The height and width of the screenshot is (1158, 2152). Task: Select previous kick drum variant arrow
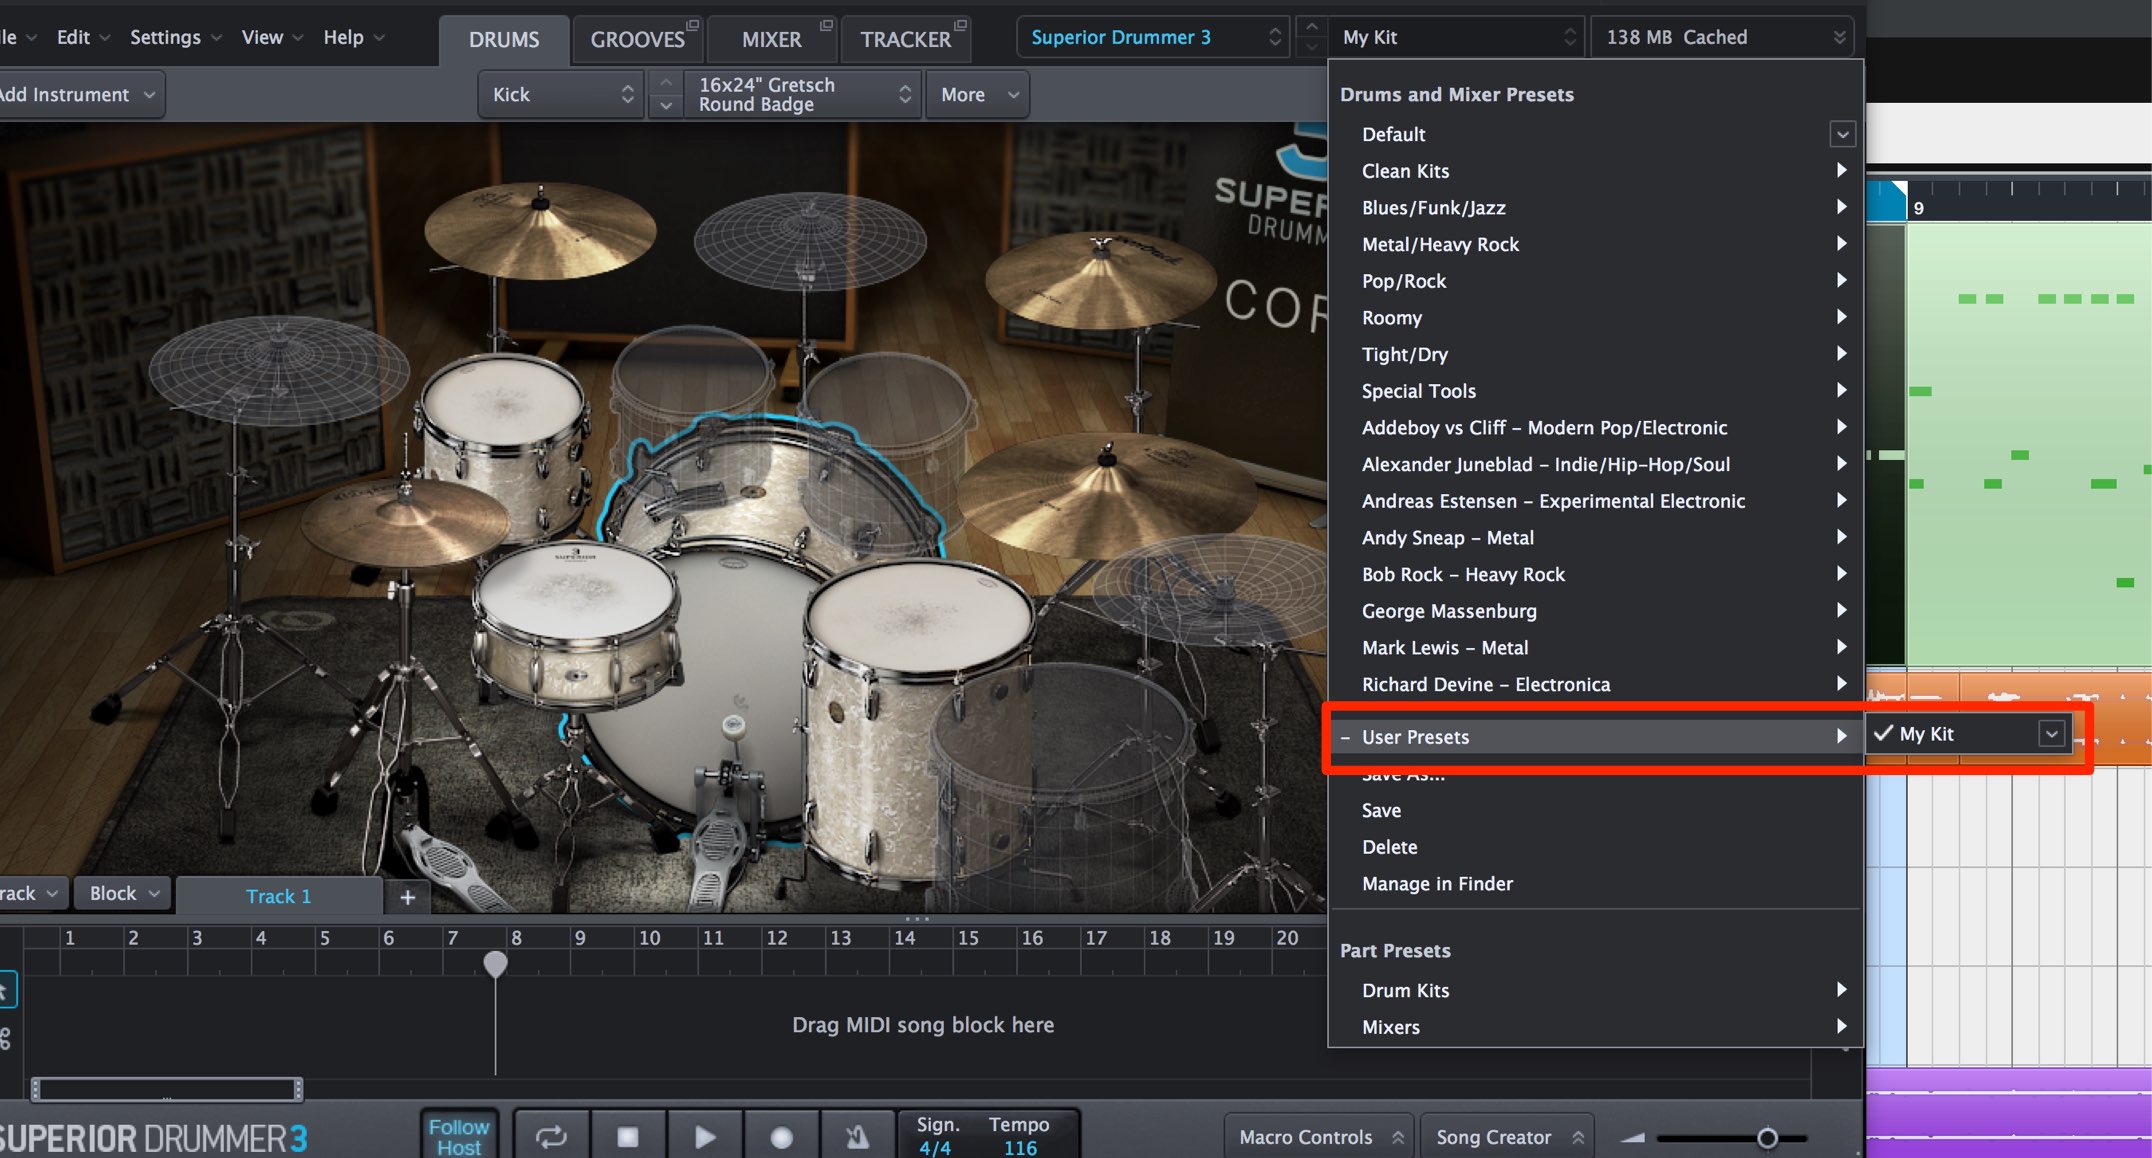(666, 82)
